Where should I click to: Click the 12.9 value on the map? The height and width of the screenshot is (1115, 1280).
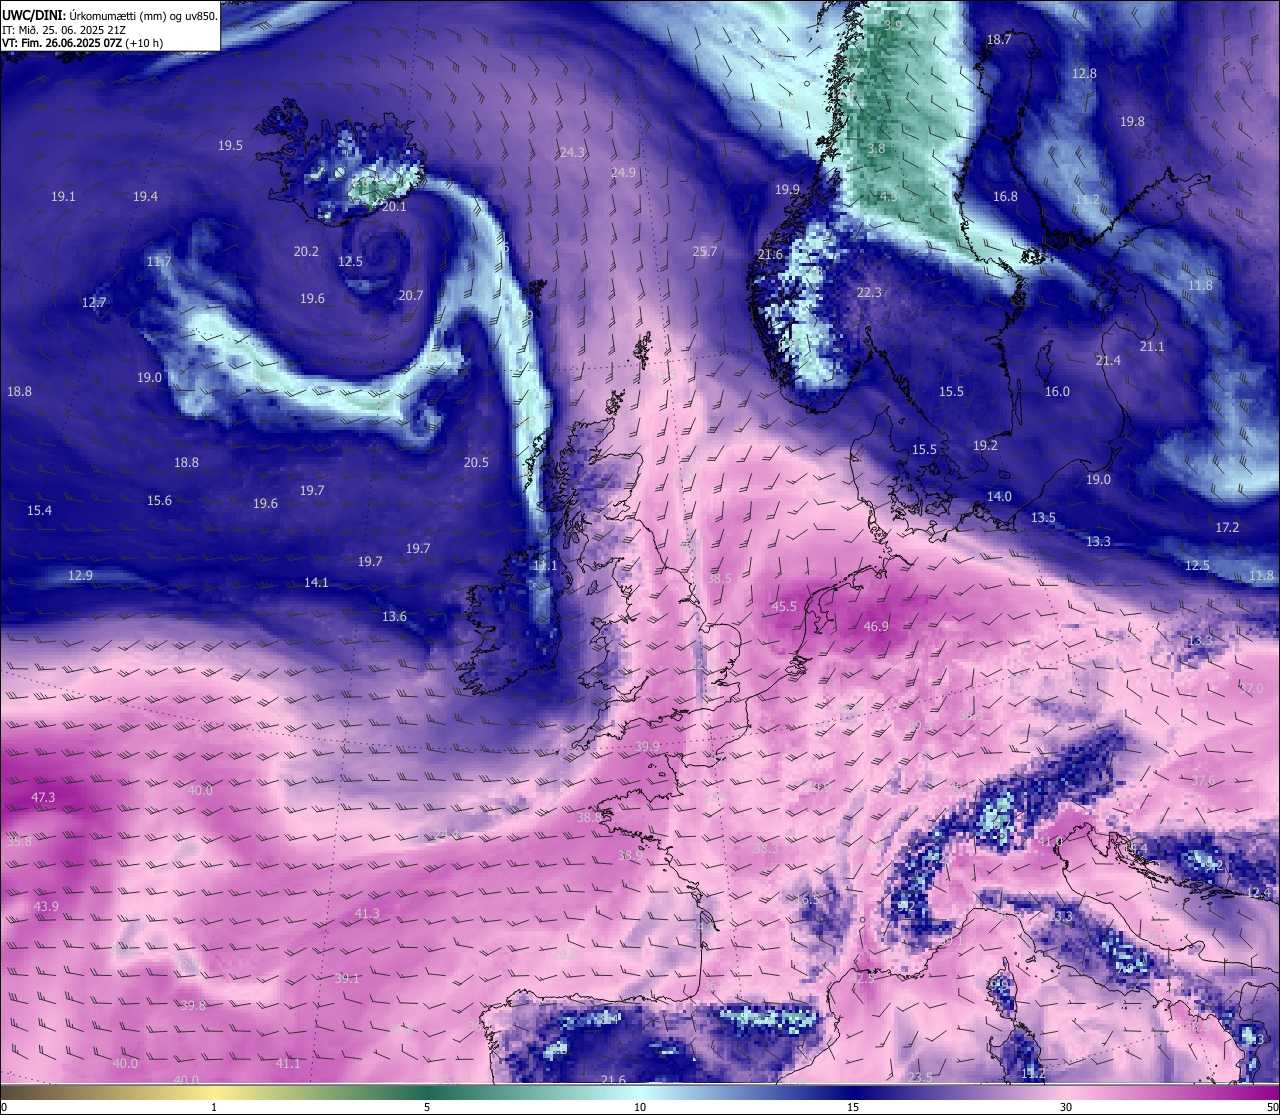(80, 575)
